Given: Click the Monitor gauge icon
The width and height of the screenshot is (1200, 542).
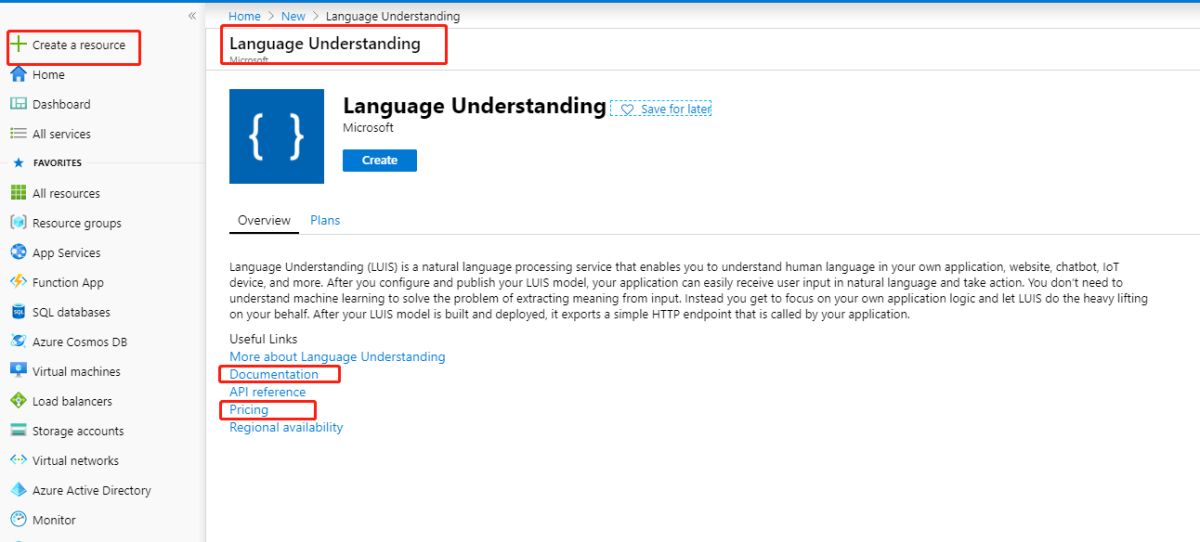Looking at the screenshot, I should point(18,520).
